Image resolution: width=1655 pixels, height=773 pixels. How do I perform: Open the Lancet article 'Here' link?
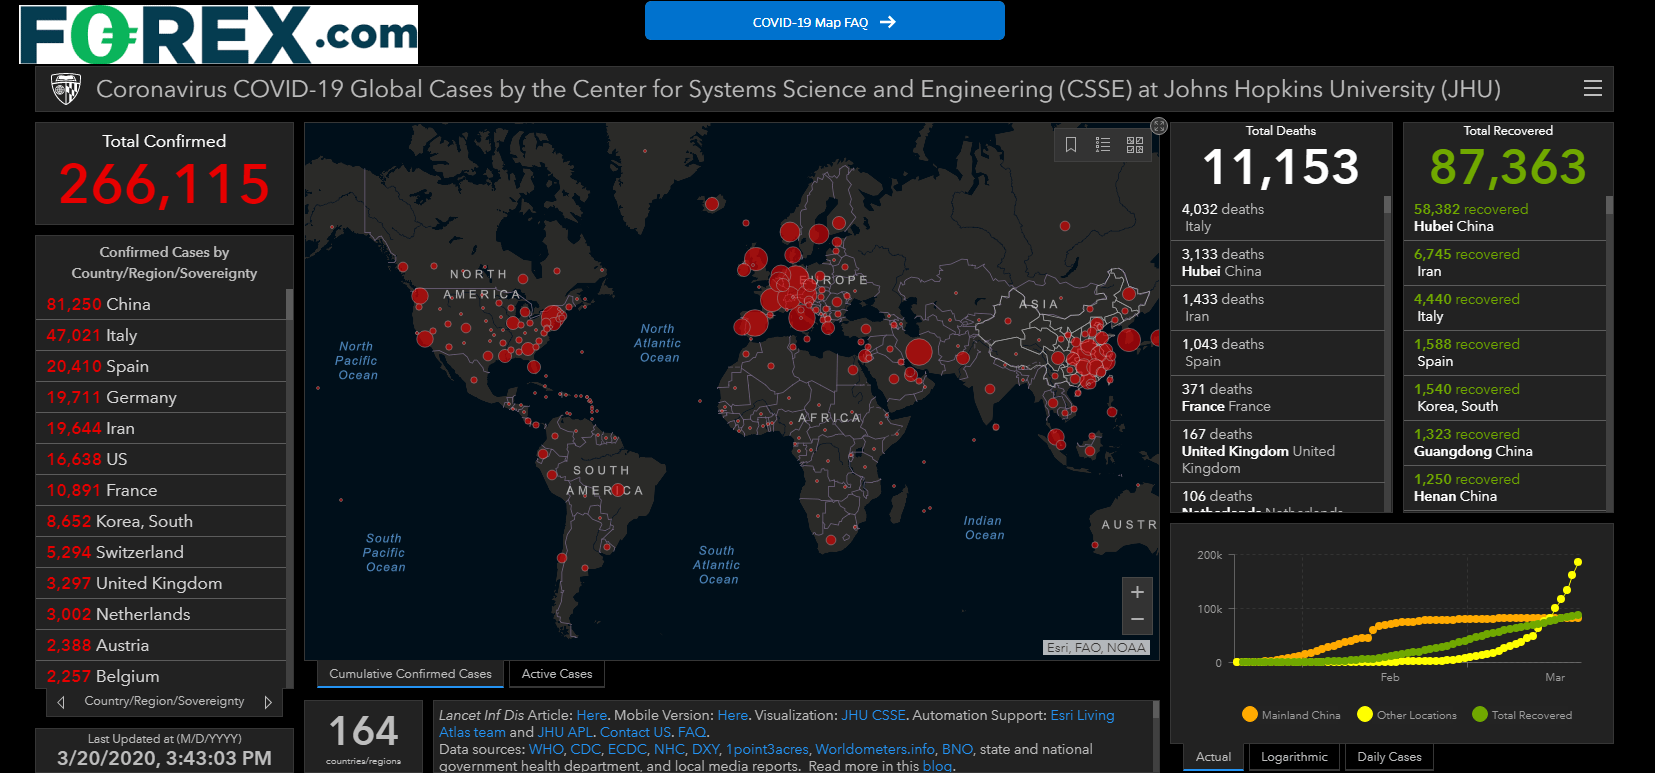(x=591, y=716)
